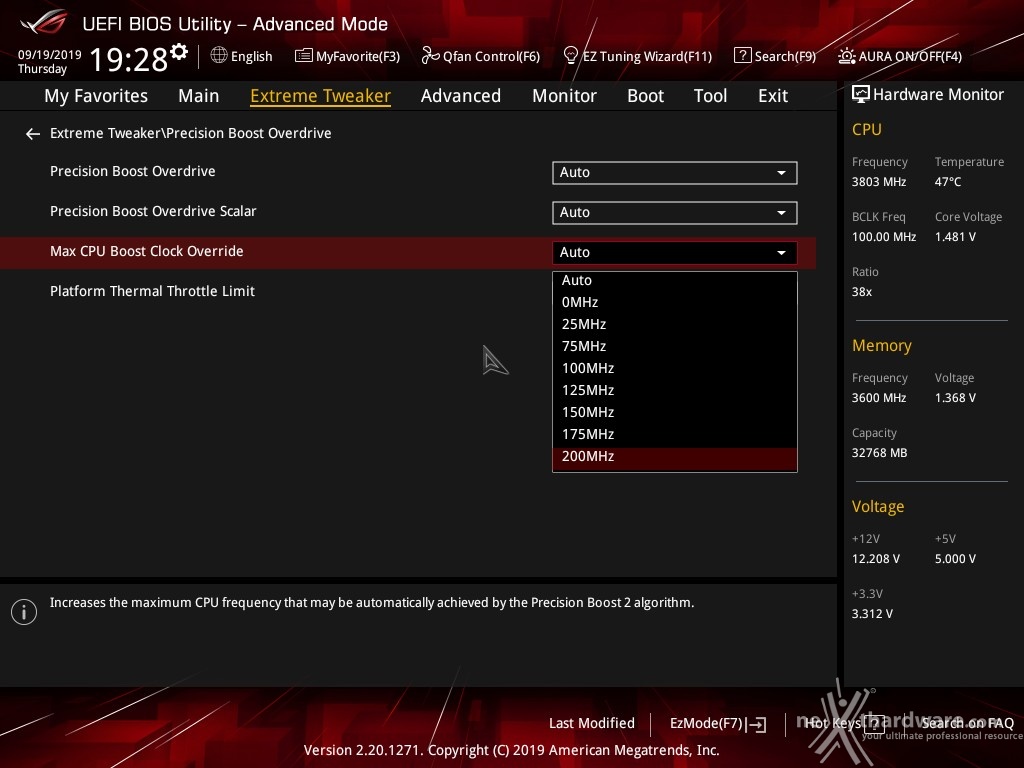Screen dimensions: 1024x768
Task: Open the Monitor tab
Action: click(564, 96)
